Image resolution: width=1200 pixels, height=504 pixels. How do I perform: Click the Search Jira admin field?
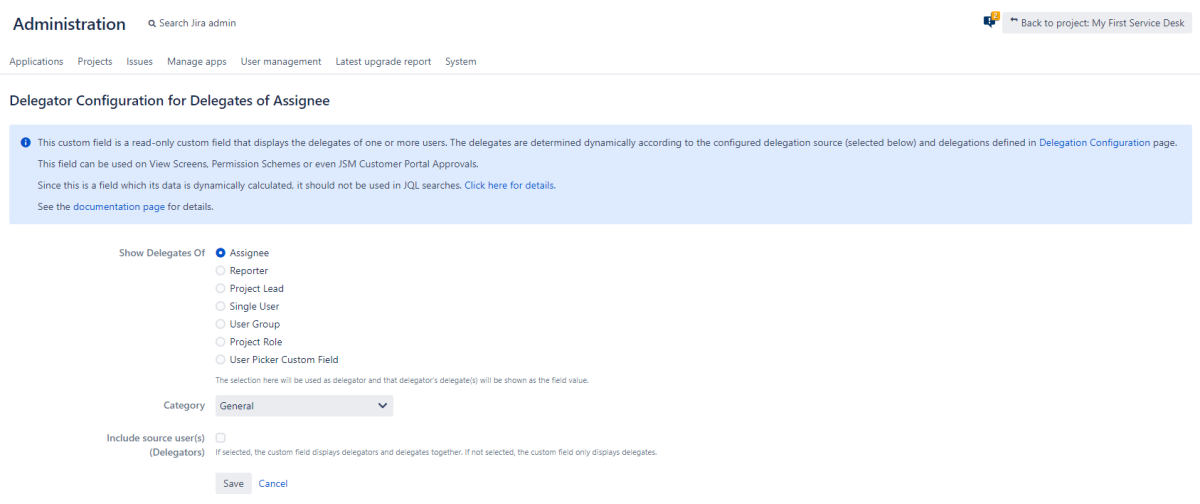point(197,23)
